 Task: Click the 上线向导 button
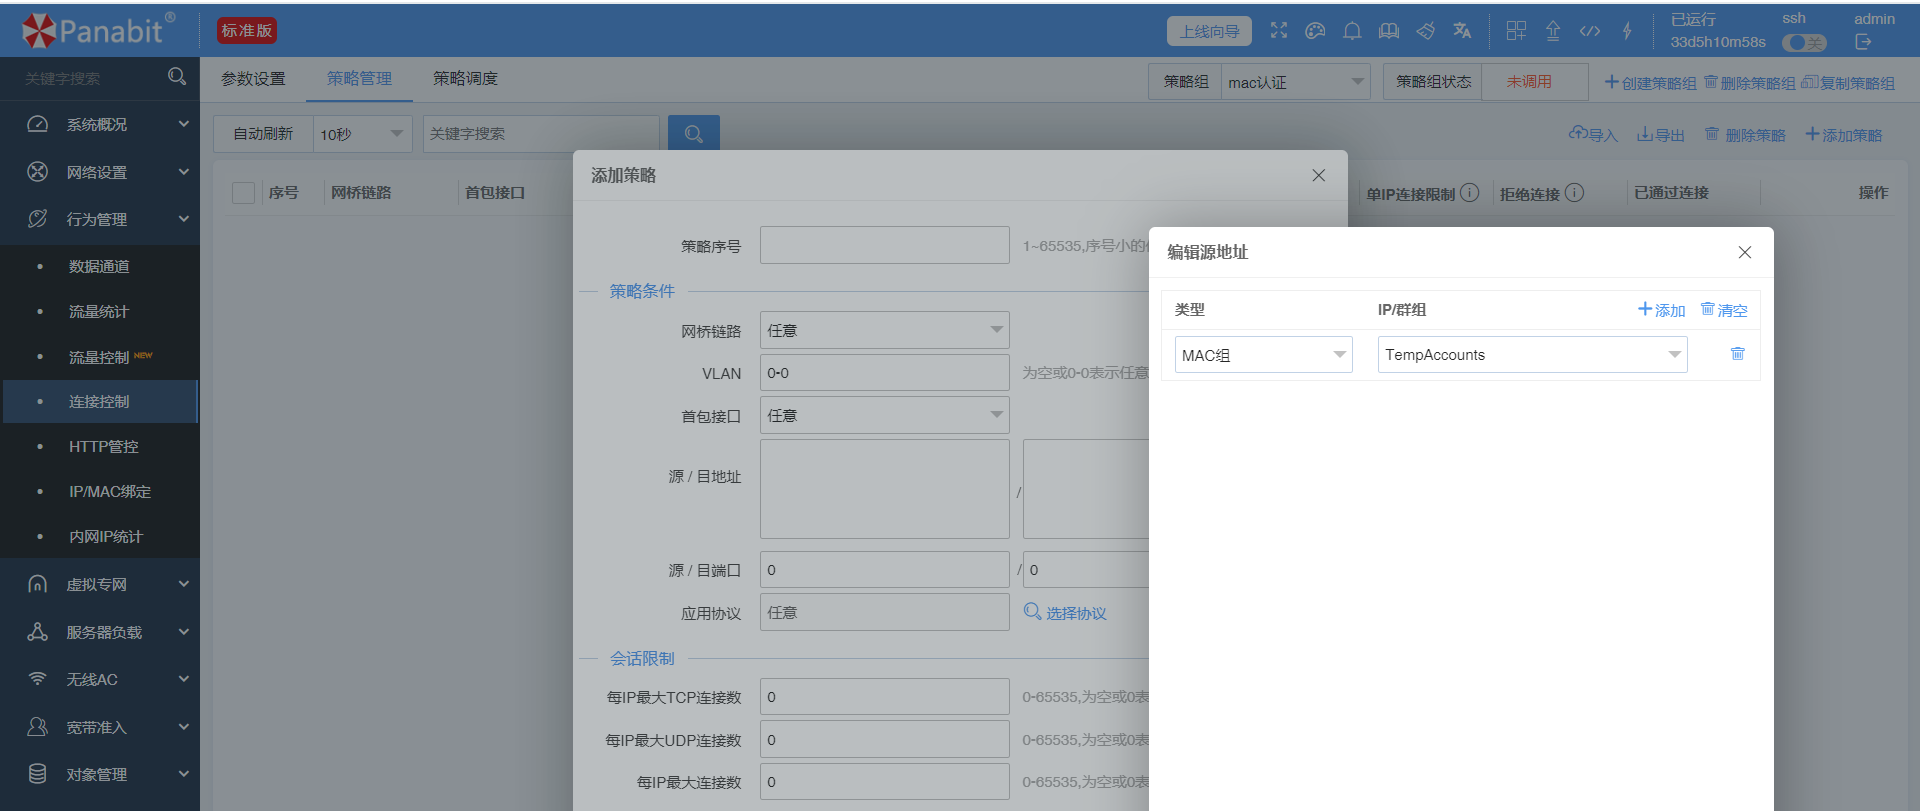1209,31
